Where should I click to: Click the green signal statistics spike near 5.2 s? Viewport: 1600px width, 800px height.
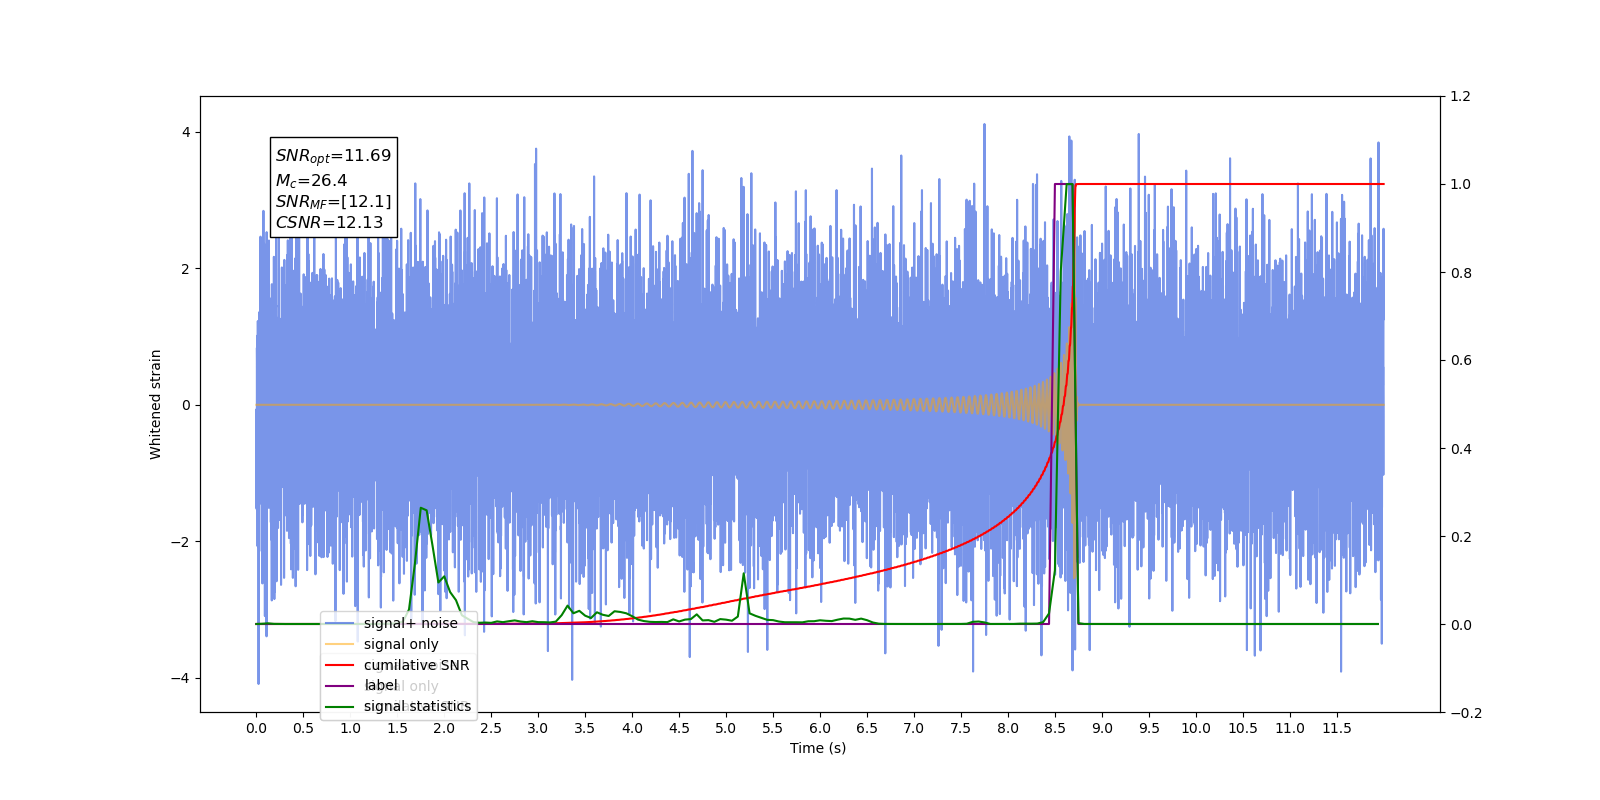click(x=744, y=574)
